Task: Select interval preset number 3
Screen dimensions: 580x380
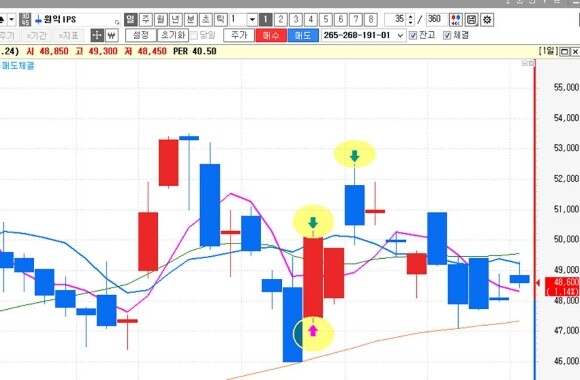Action: (296, 19)
